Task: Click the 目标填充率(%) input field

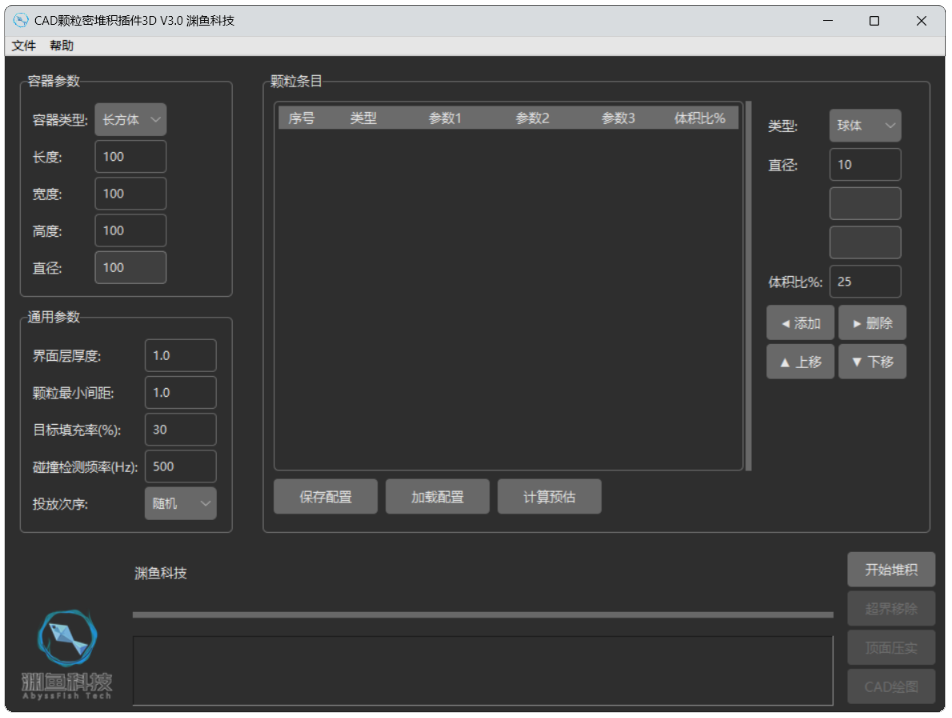Action: click(x=180, y=429)
